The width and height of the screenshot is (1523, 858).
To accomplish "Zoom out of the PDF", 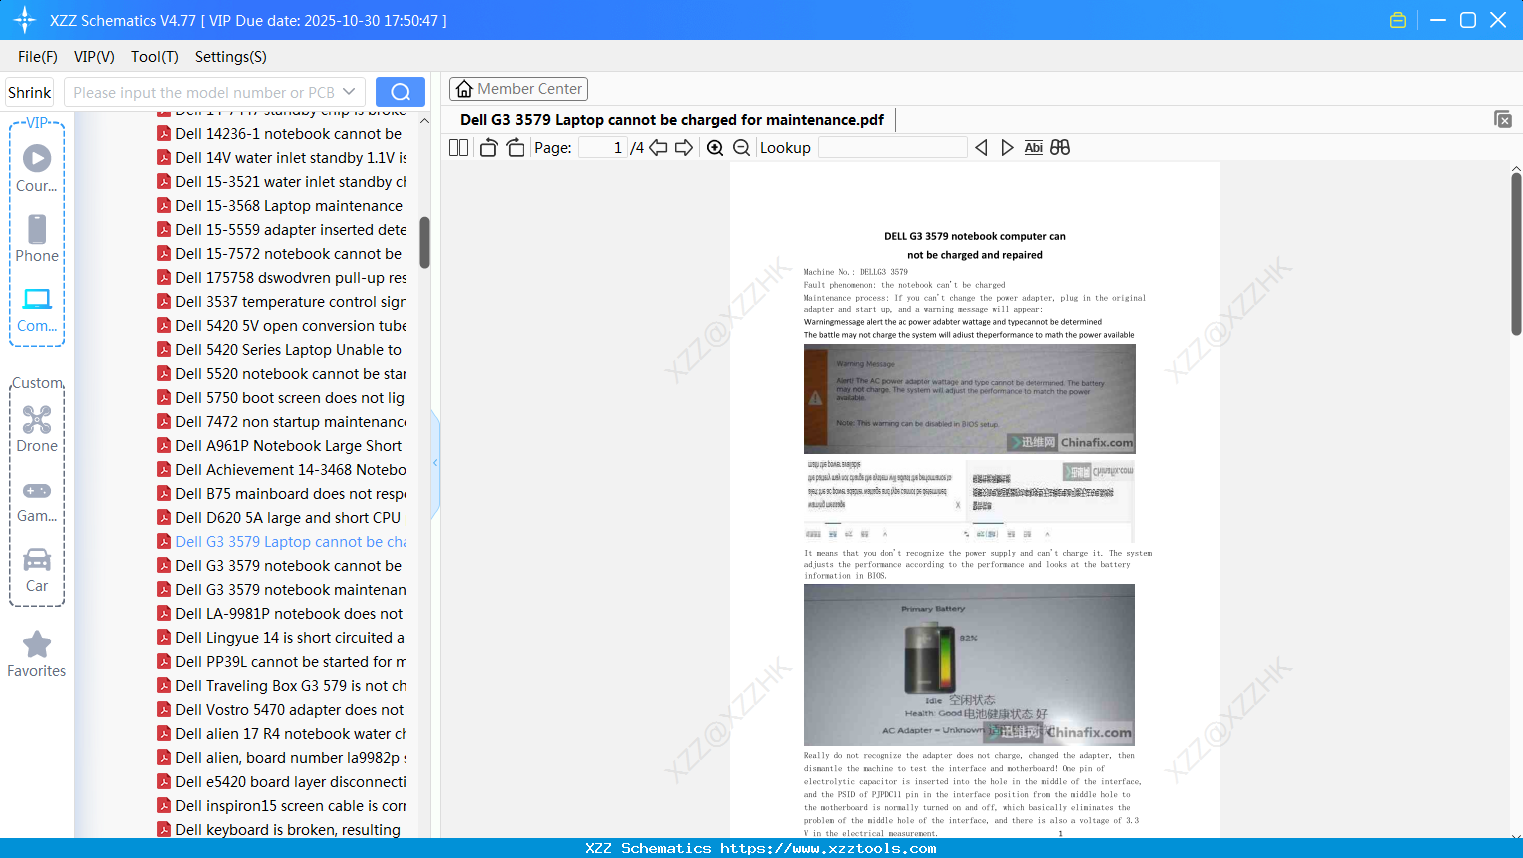I will [741, 148].
